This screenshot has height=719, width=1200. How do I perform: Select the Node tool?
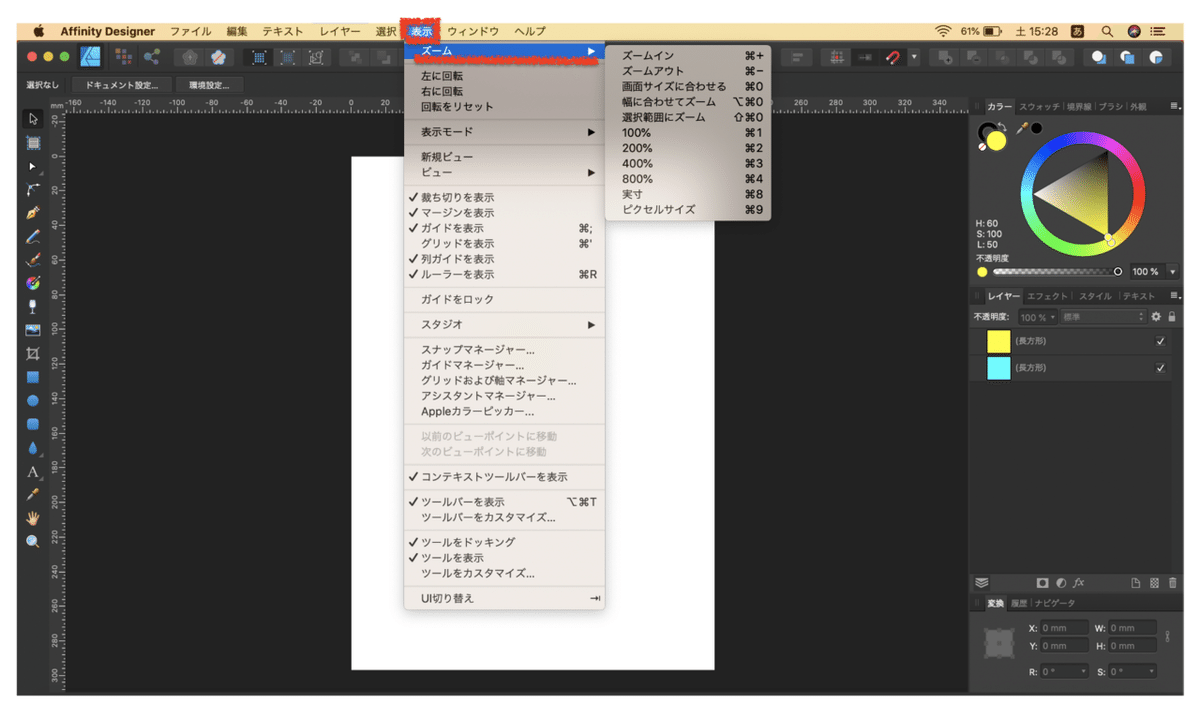pos(33,165)
